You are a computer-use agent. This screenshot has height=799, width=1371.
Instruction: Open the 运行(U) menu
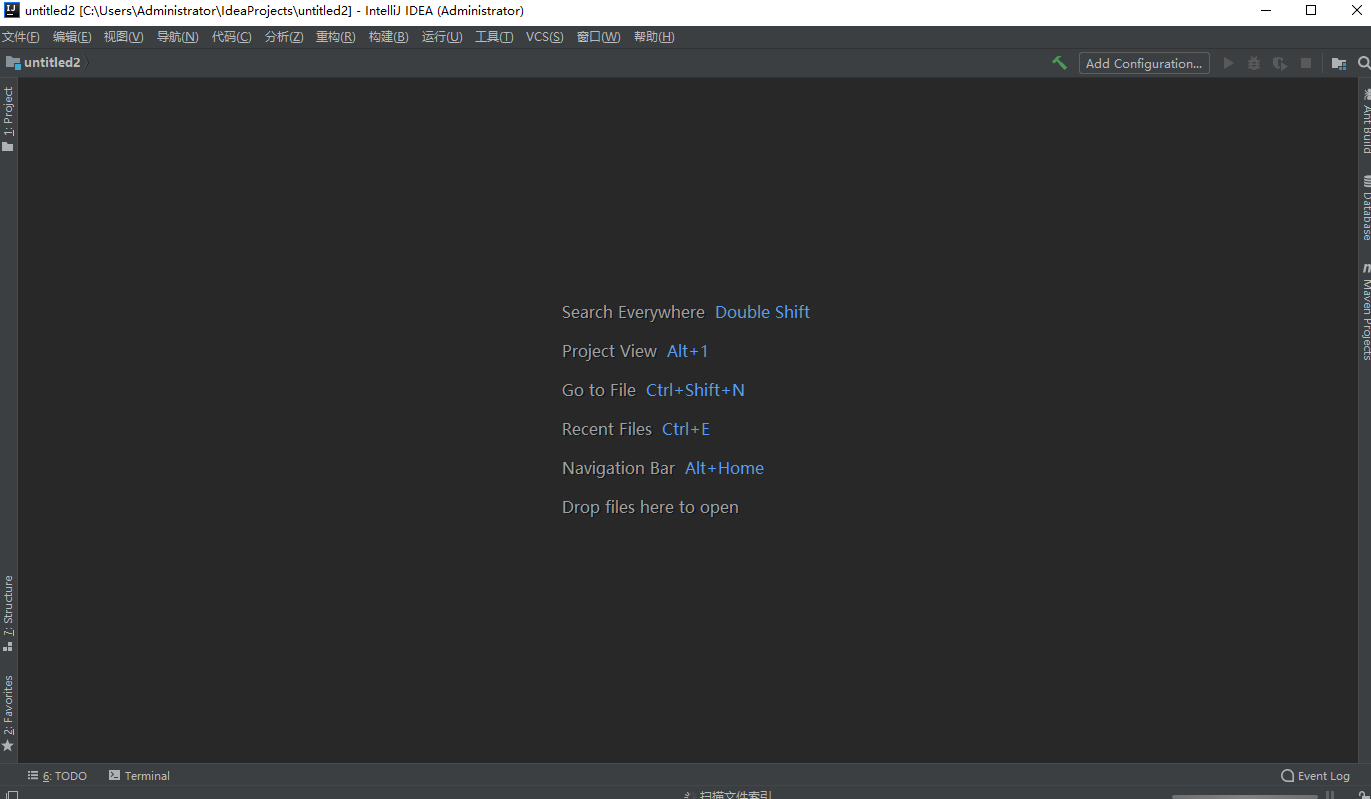pos(442,37)
